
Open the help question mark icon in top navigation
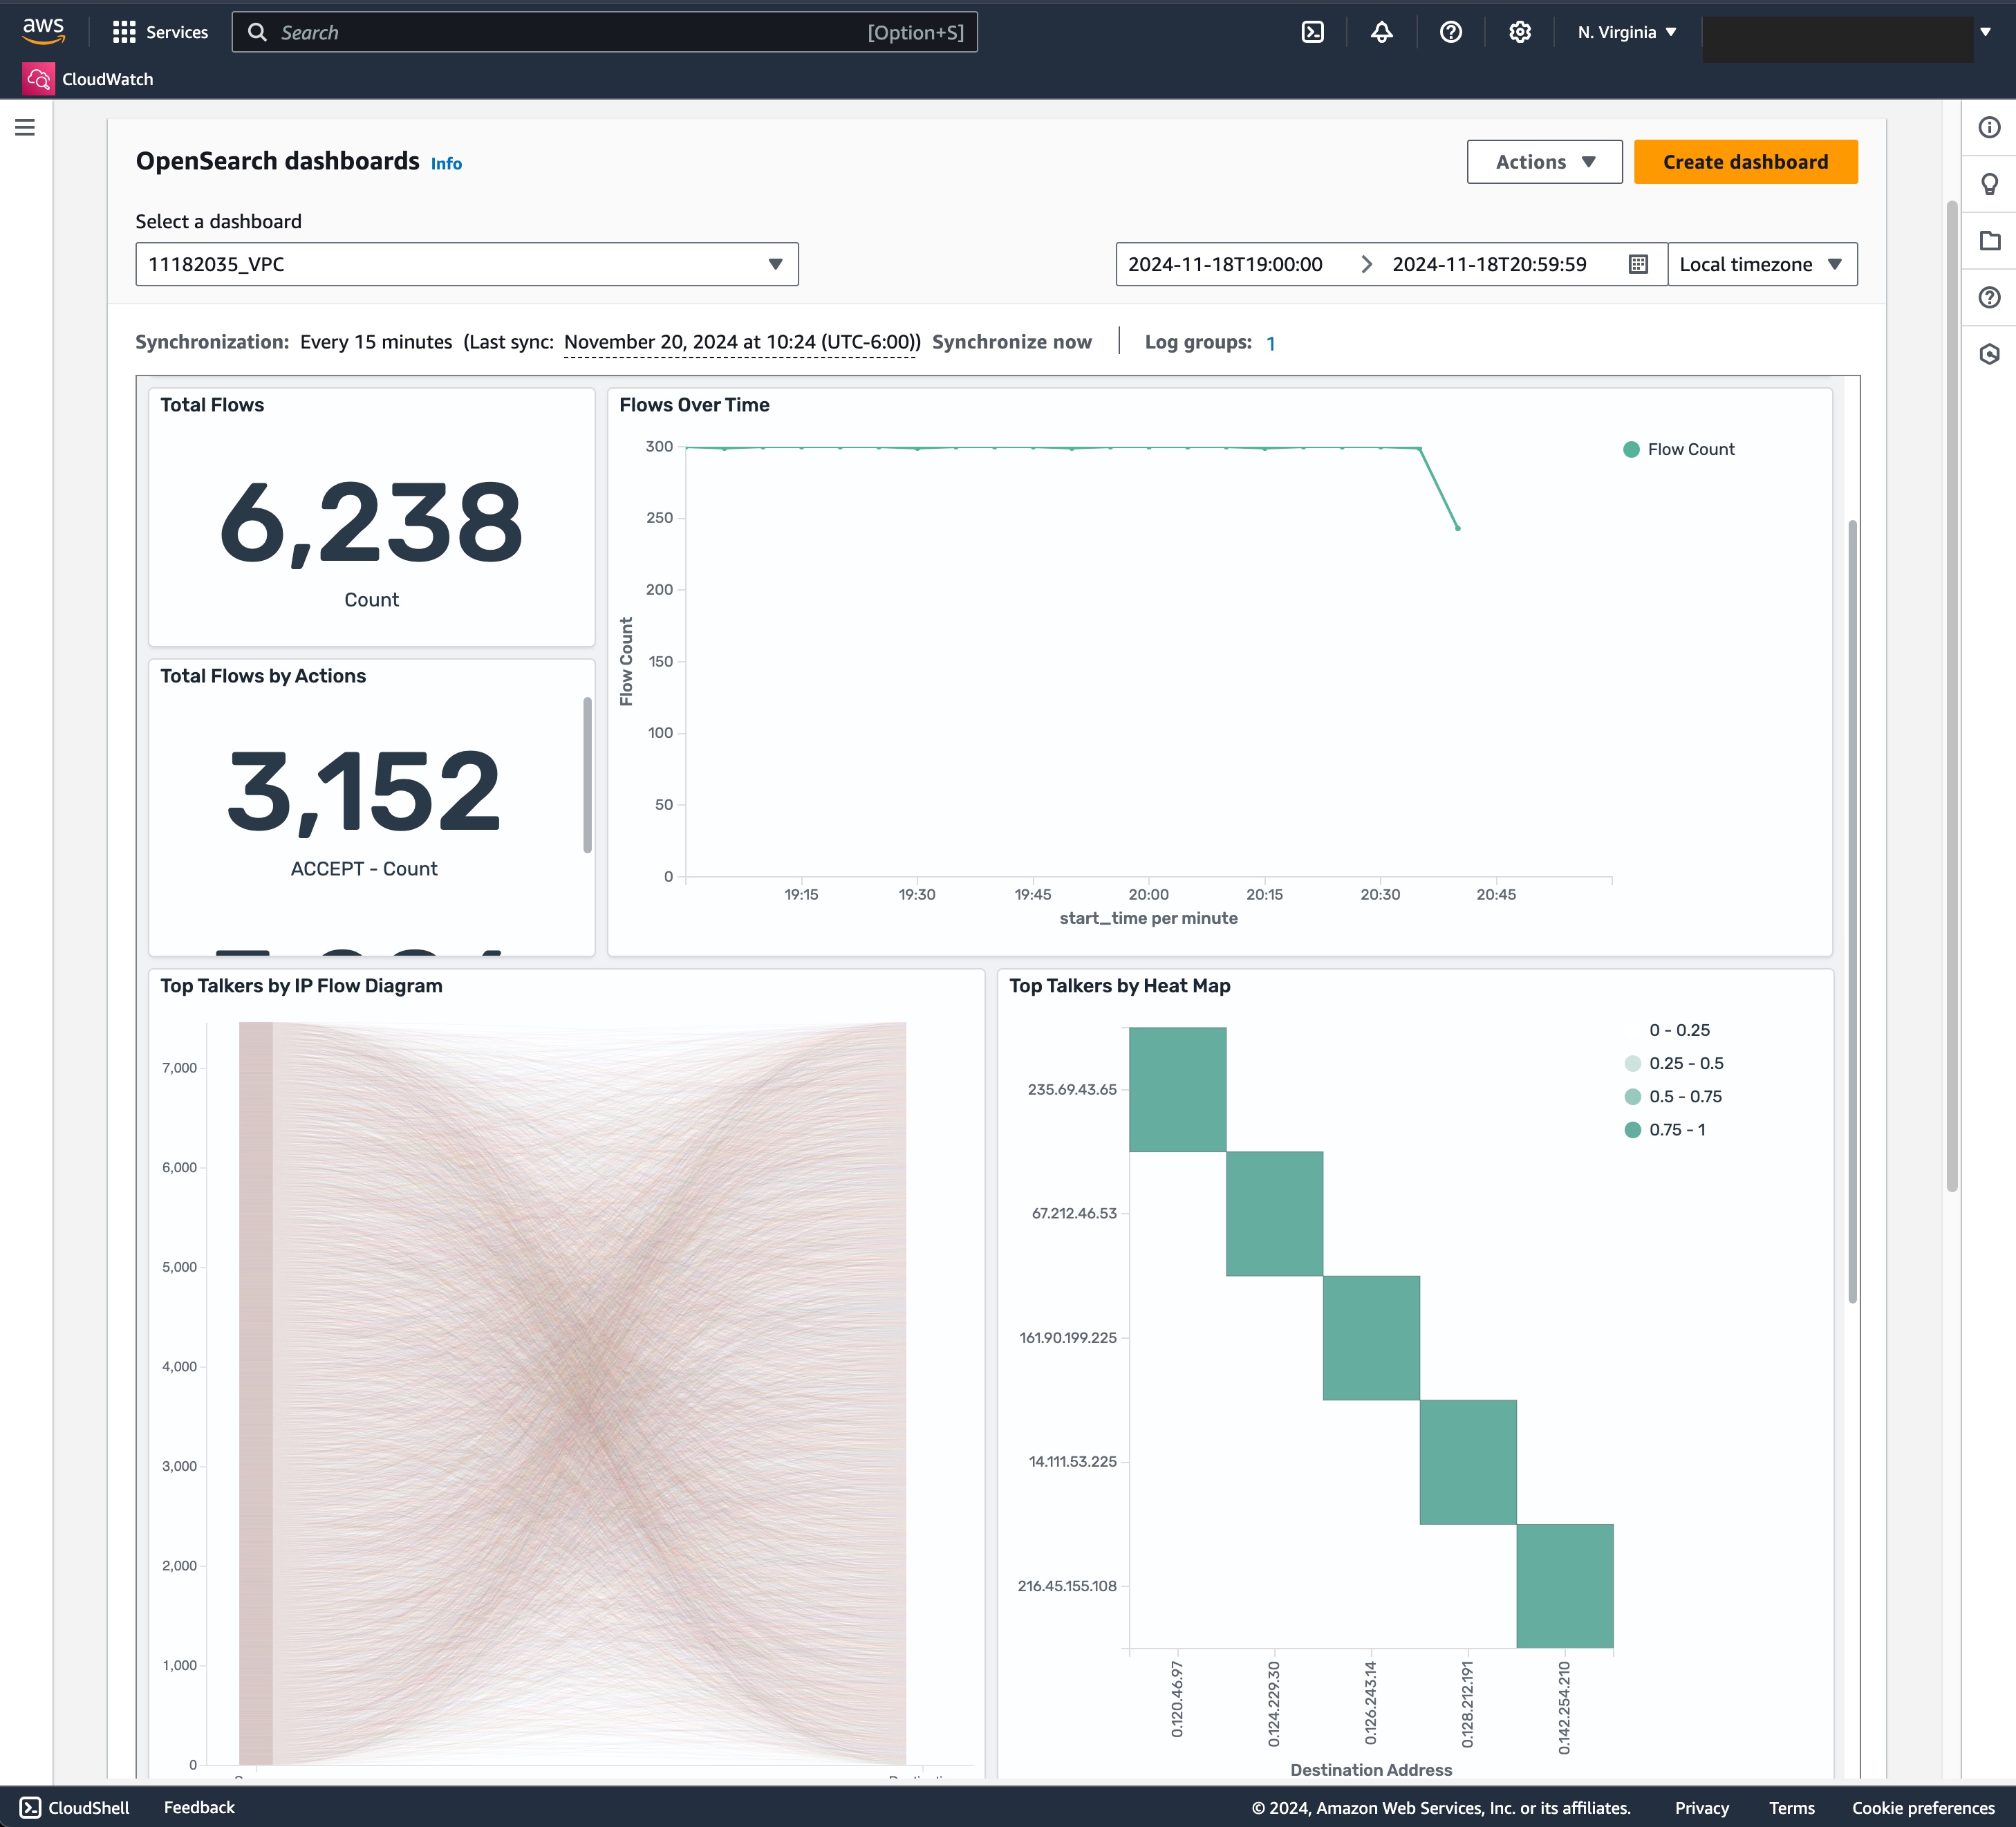pos(1450,32)
